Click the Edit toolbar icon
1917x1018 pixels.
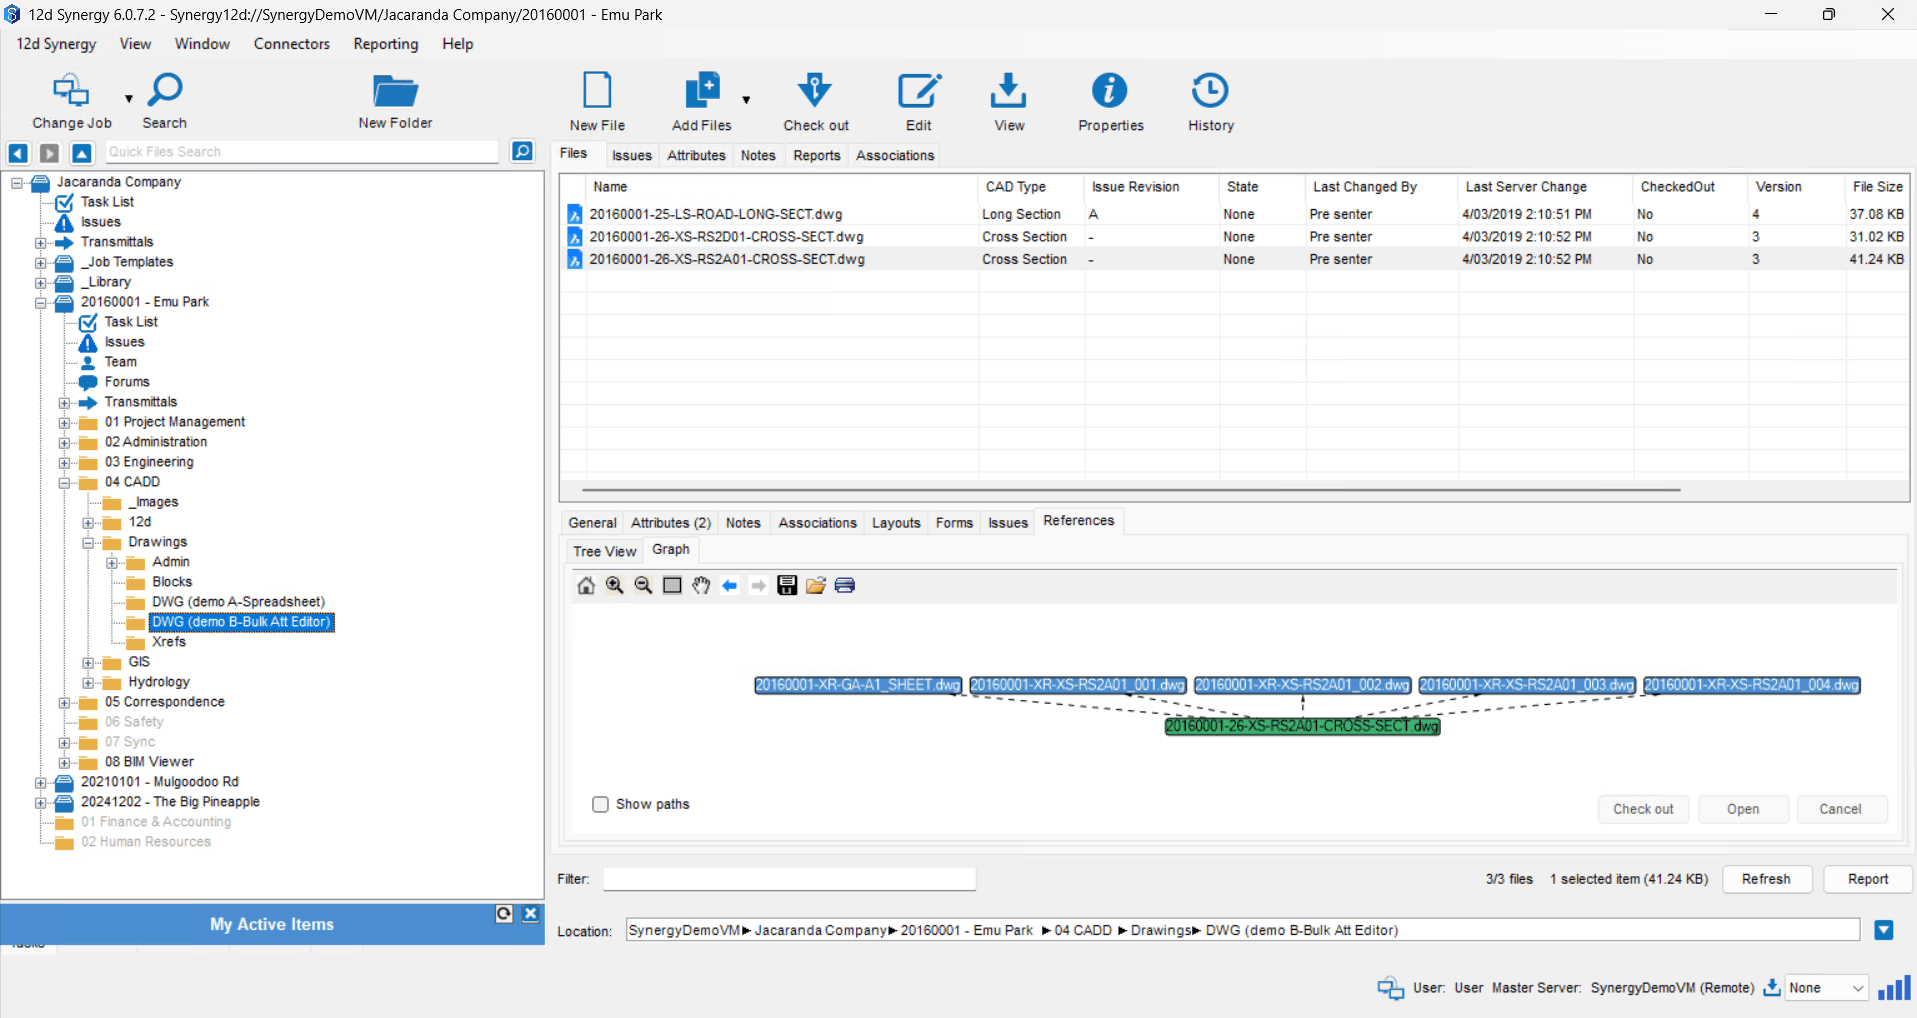click(919, 90)
